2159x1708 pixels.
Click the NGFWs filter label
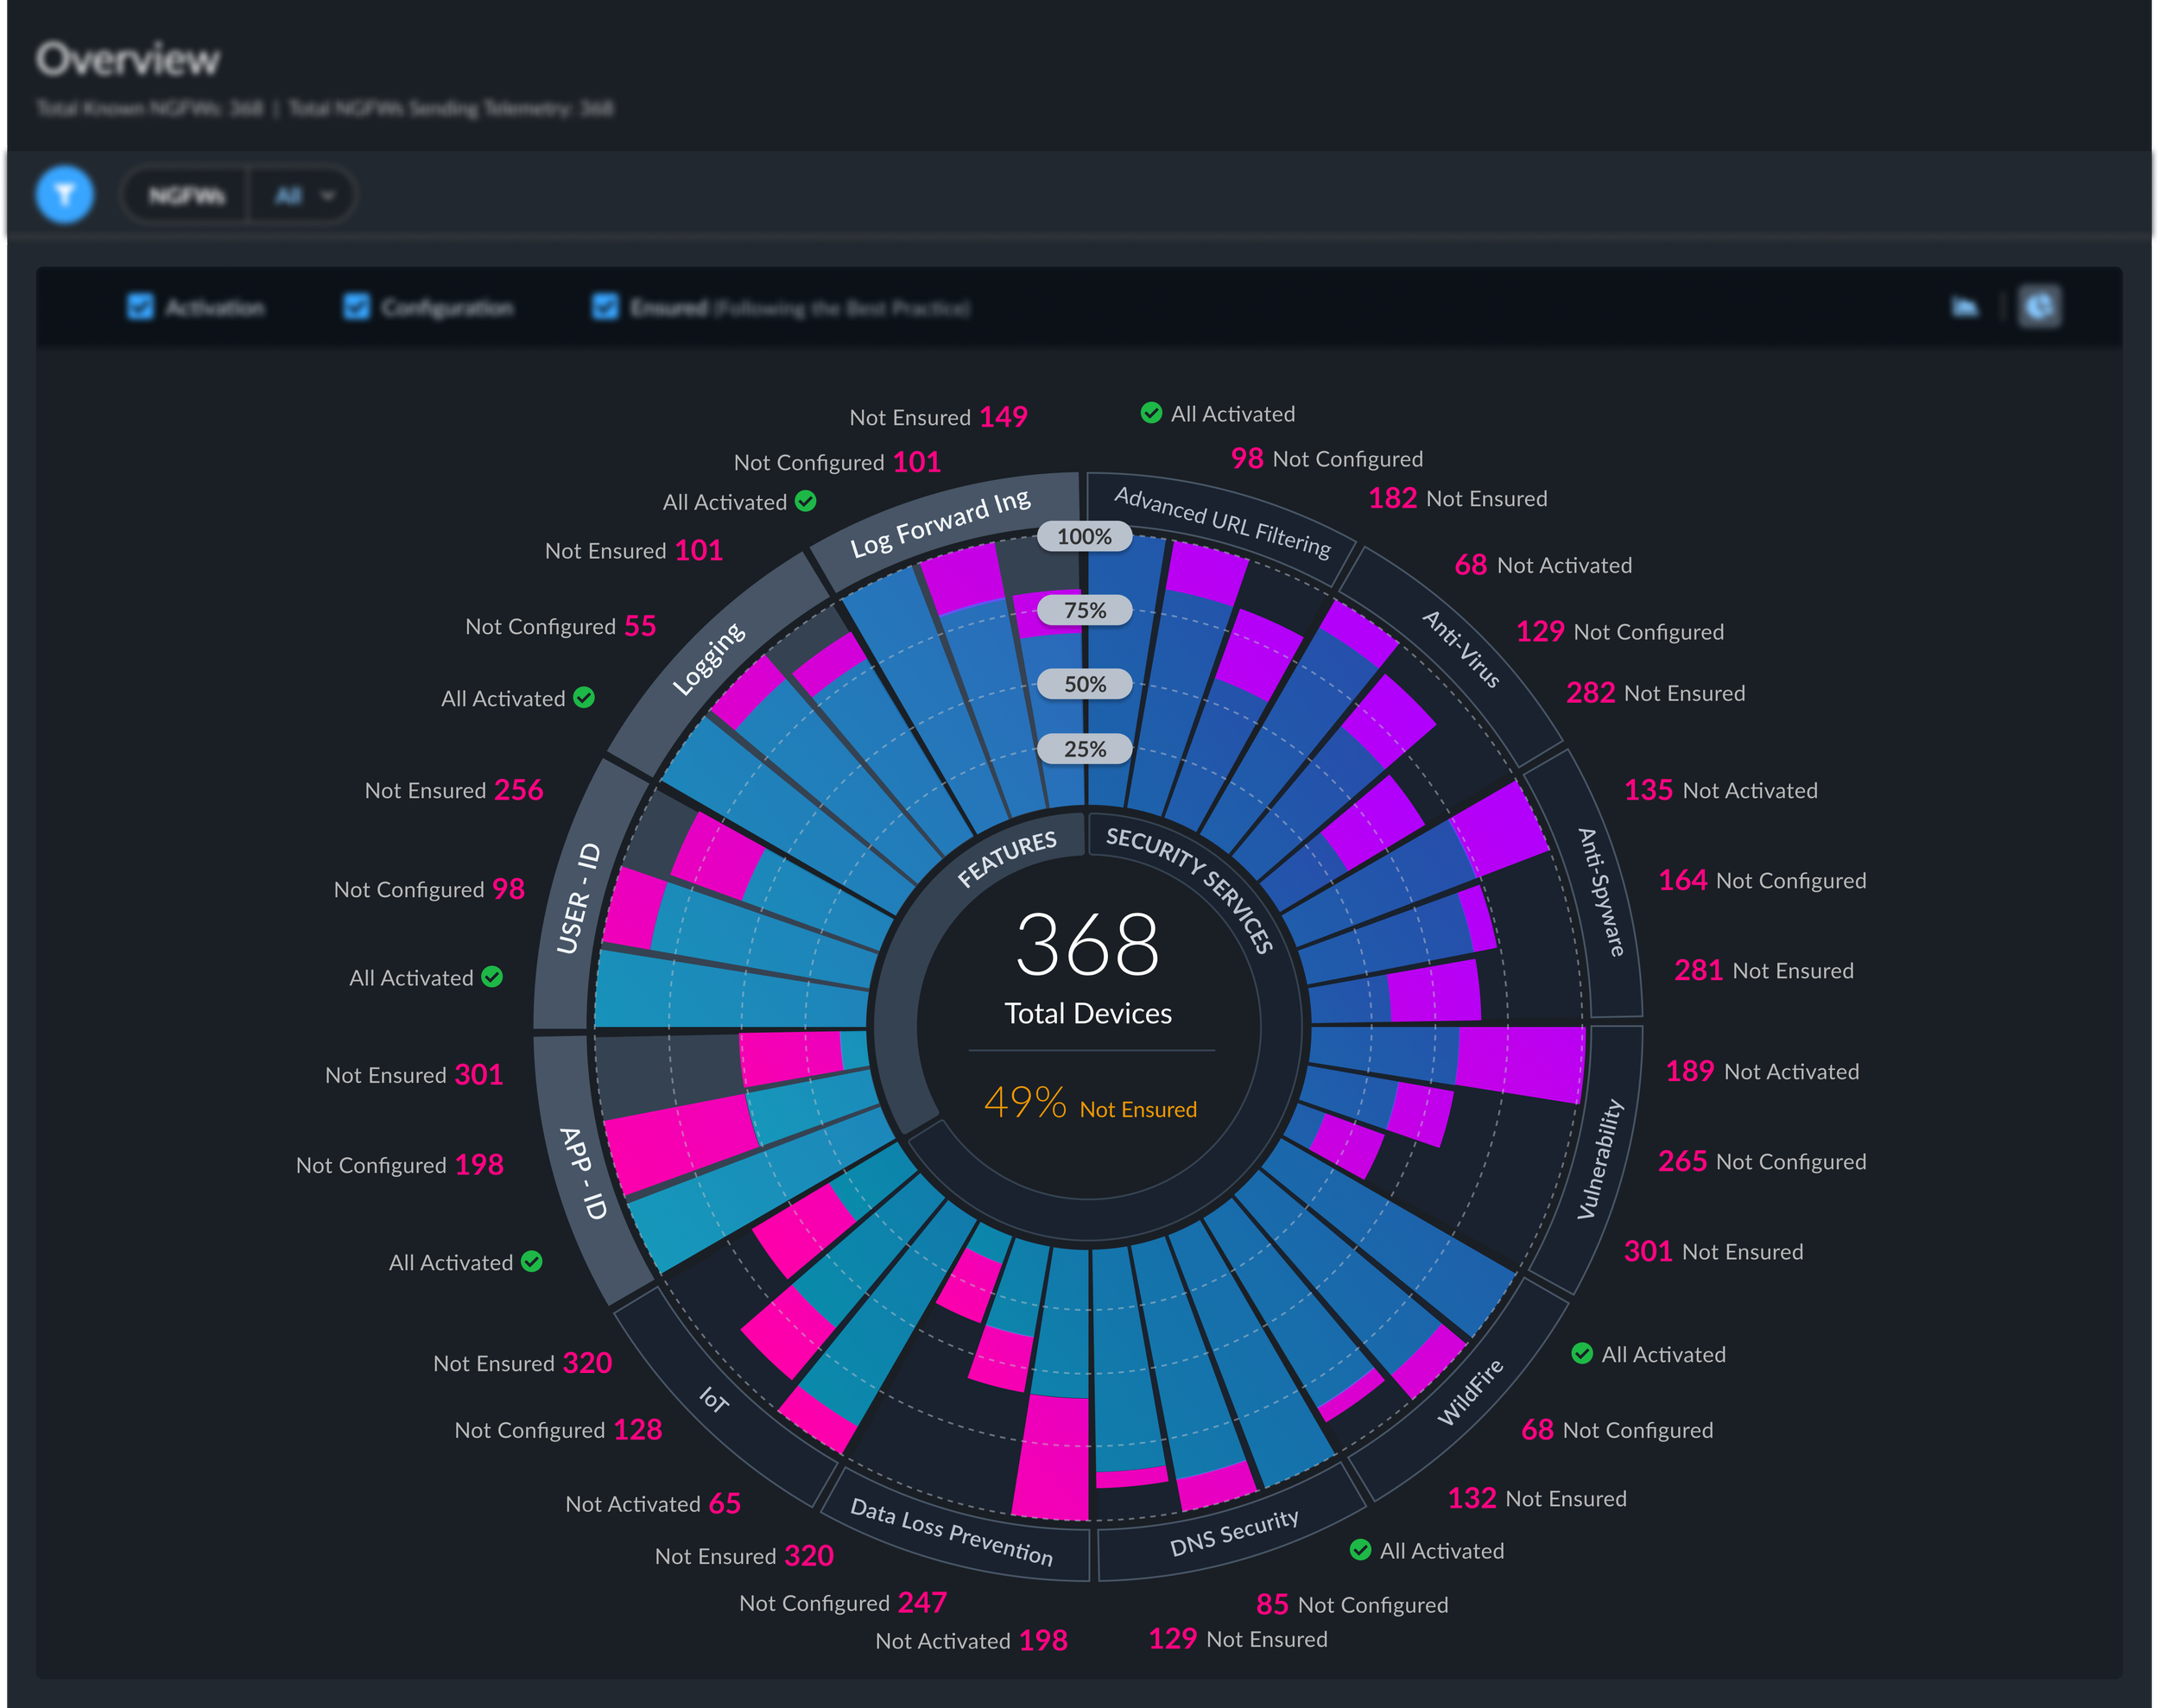(x=186, y=196)
